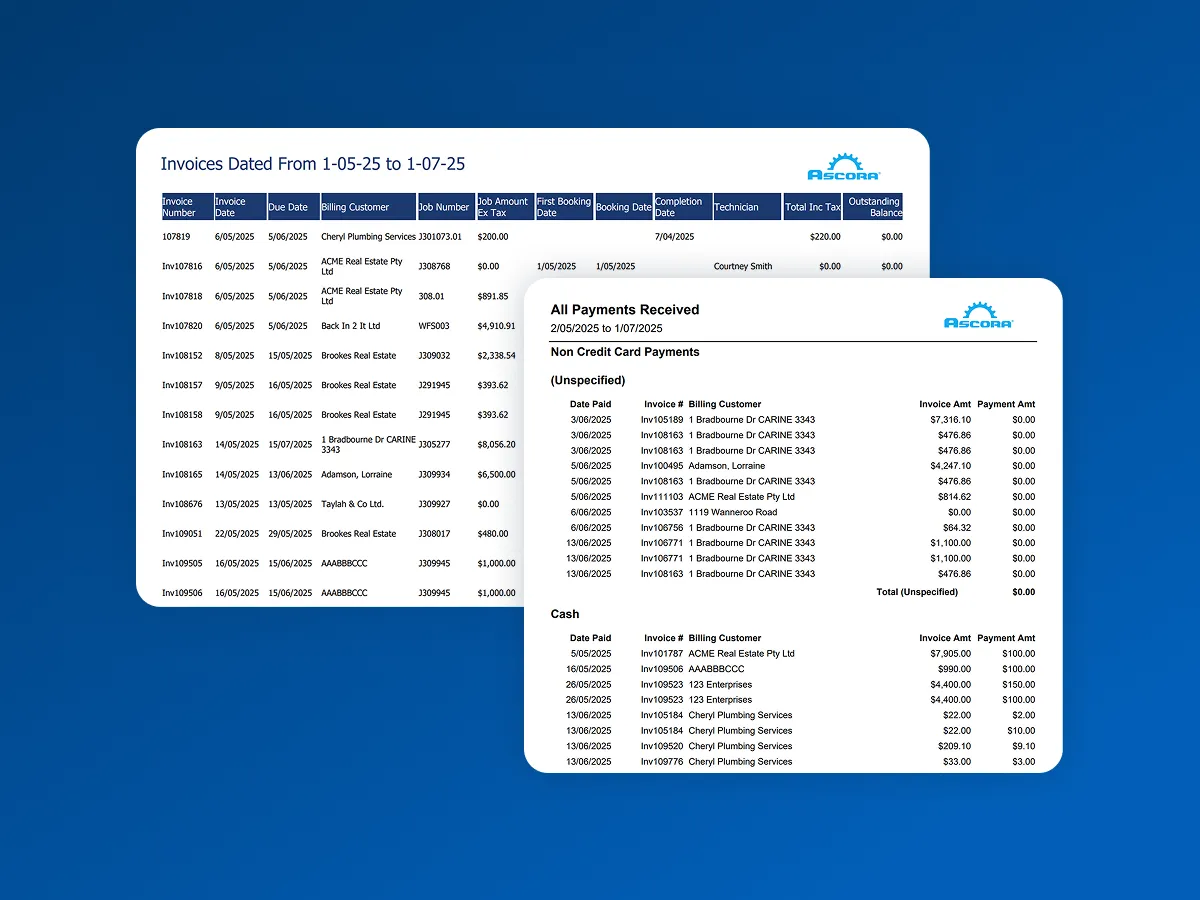Click the Total (Unspecified) label
1200x900 pixels.
click(x=917, y=592)
